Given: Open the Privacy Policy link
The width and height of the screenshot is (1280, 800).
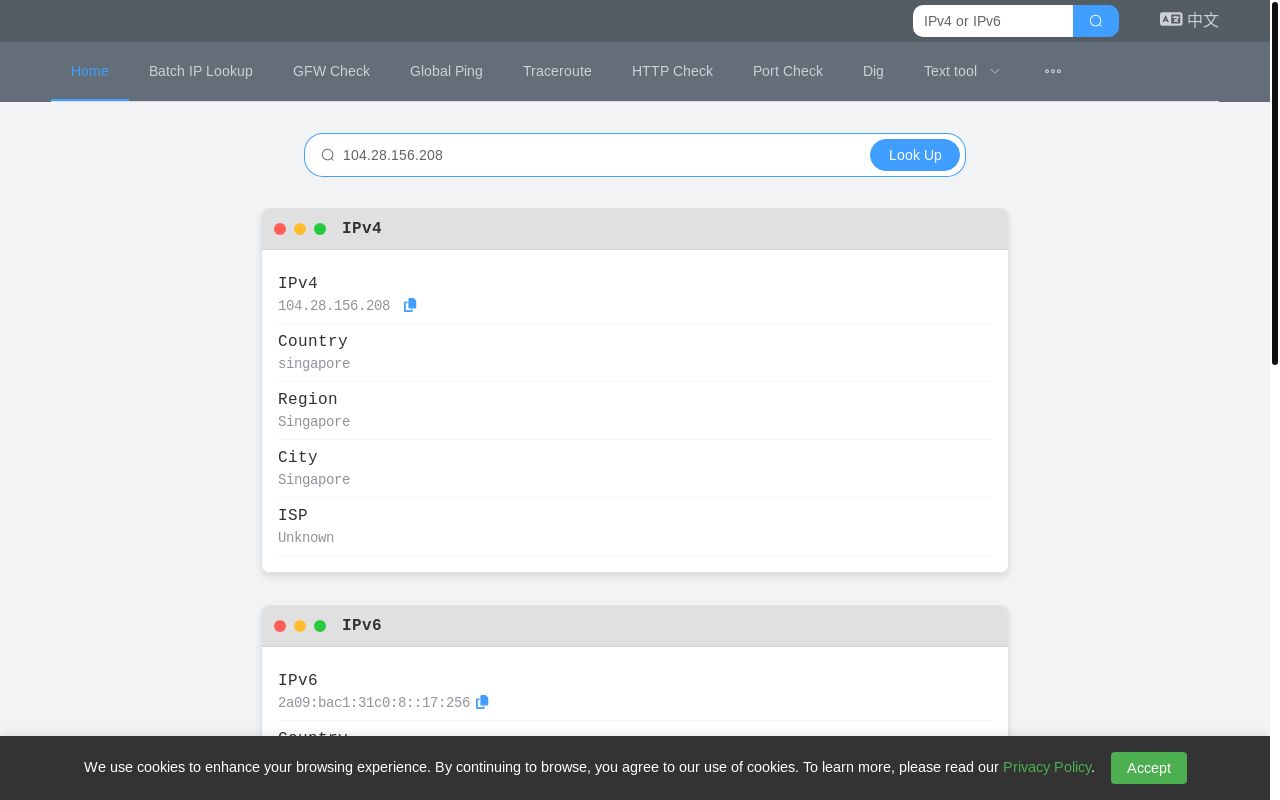Looking at the screenshot, I should pyautogui.click(x=1047, y=767).
